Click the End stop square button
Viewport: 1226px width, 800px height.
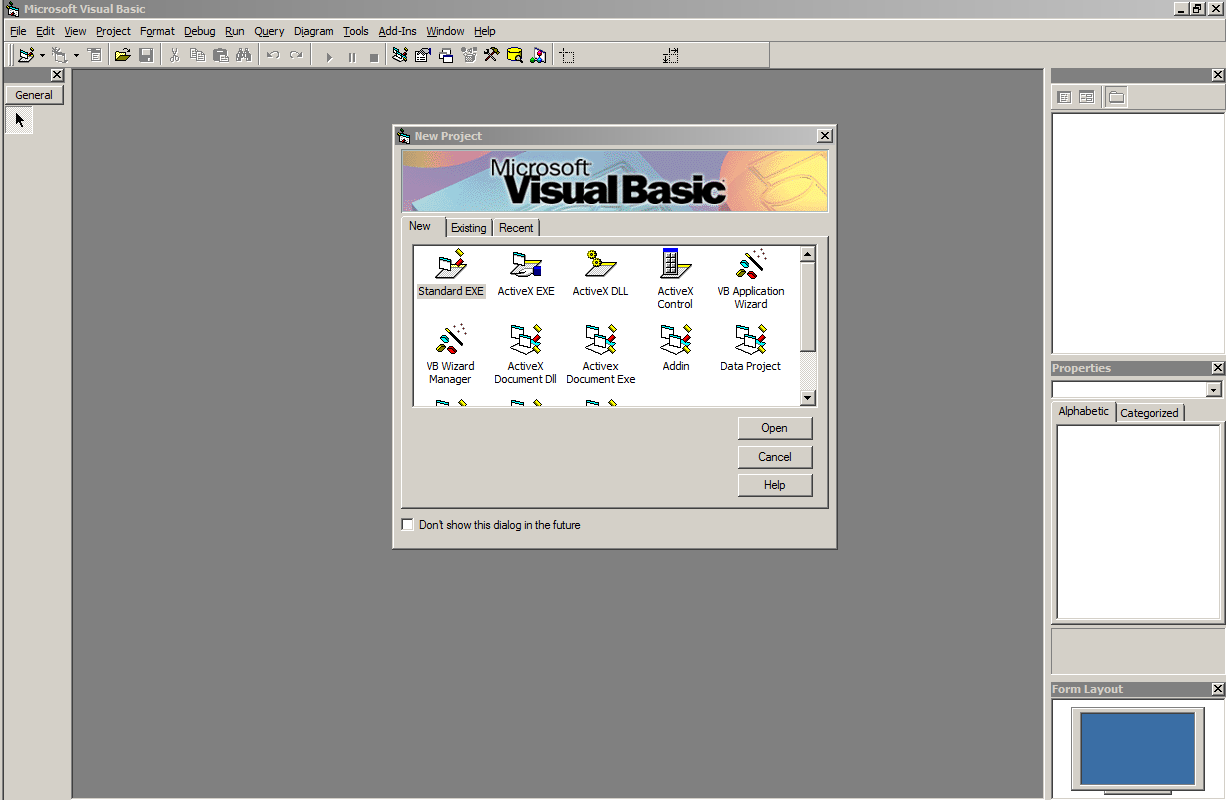[x=374, y=57]
